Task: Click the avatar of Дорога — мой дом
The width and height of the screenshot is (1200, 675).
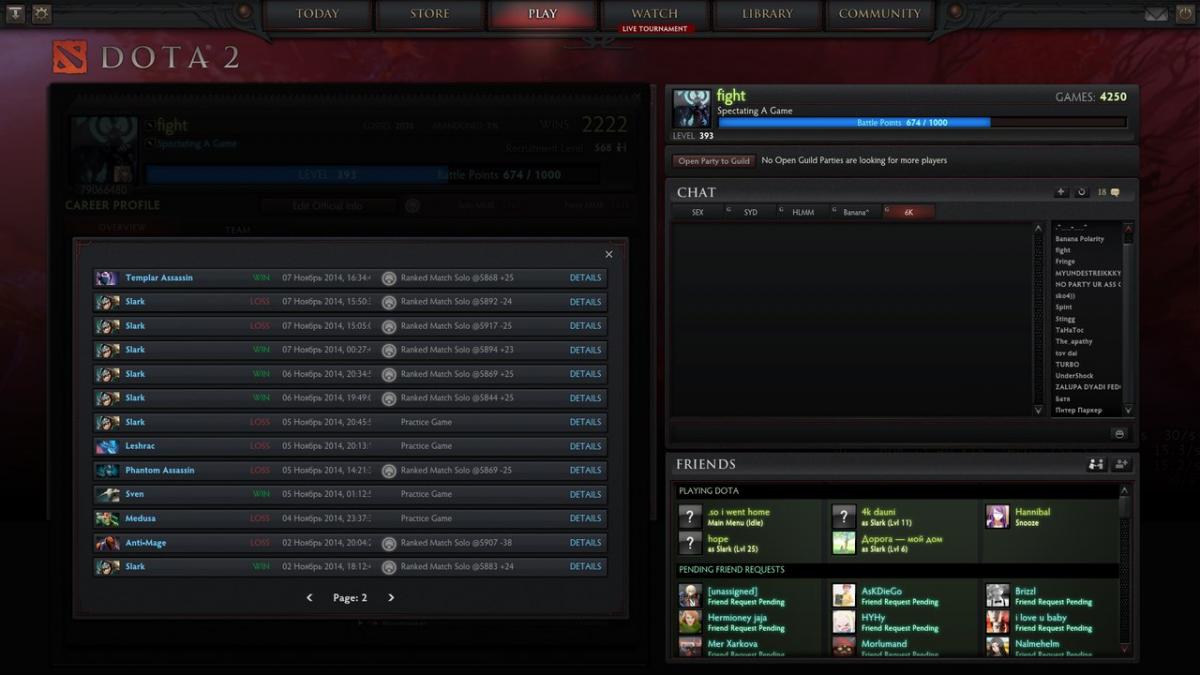Action: click(x=844, y=543)
